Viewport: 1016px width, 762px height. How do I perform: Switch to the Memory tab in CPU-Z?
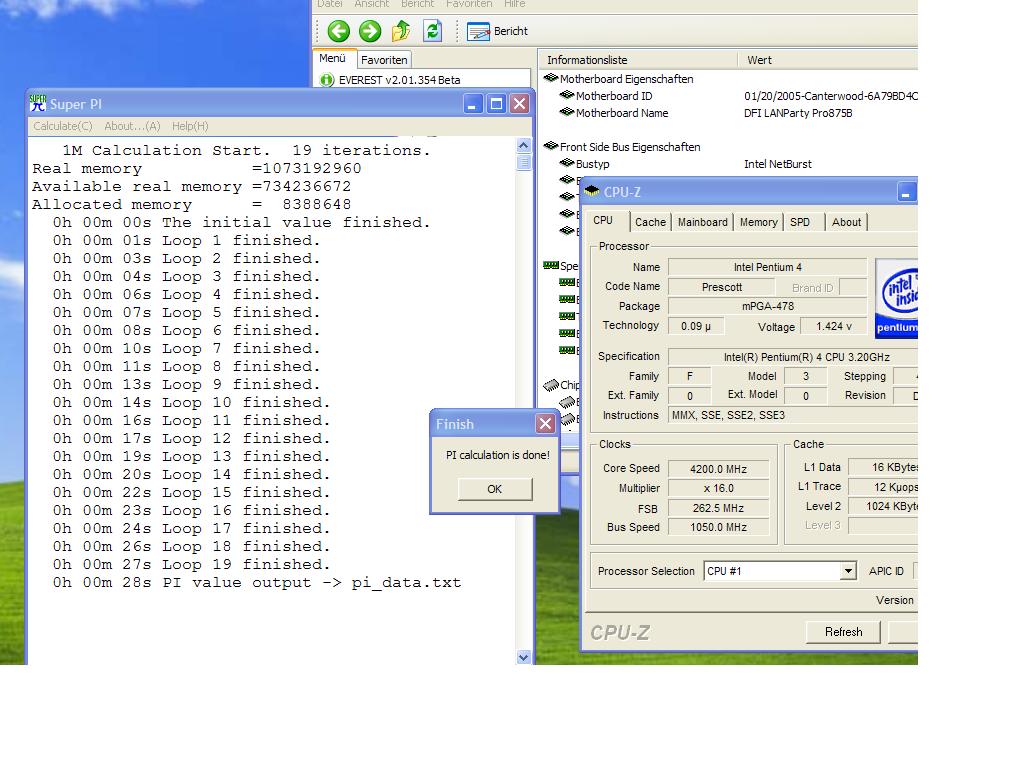(x=759, y=222)
